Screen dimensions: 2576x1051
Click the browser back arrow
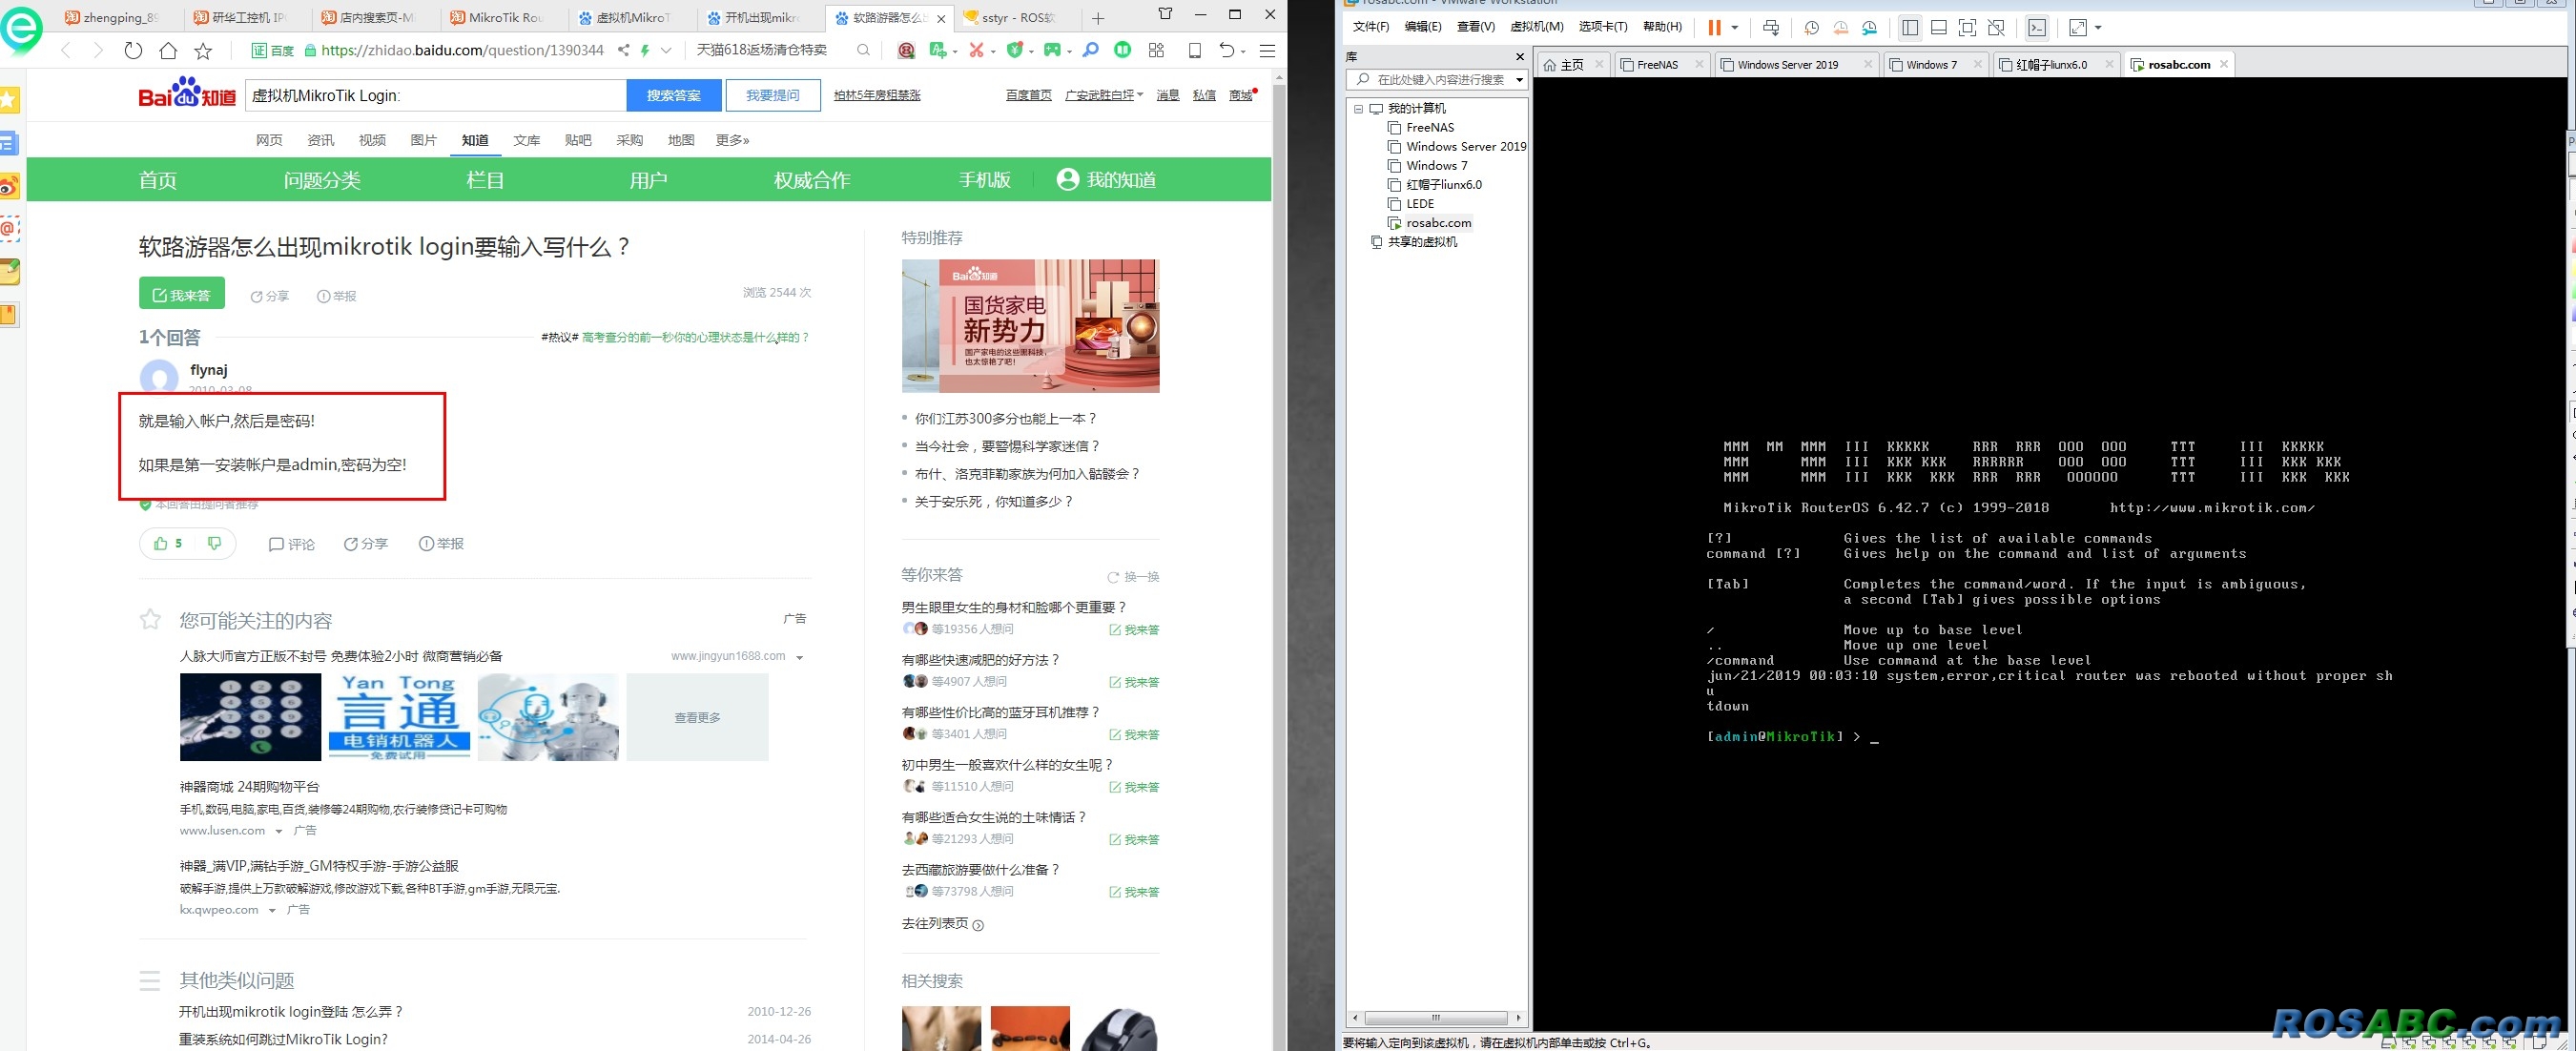pyautogui.click(x=66, y=50)
